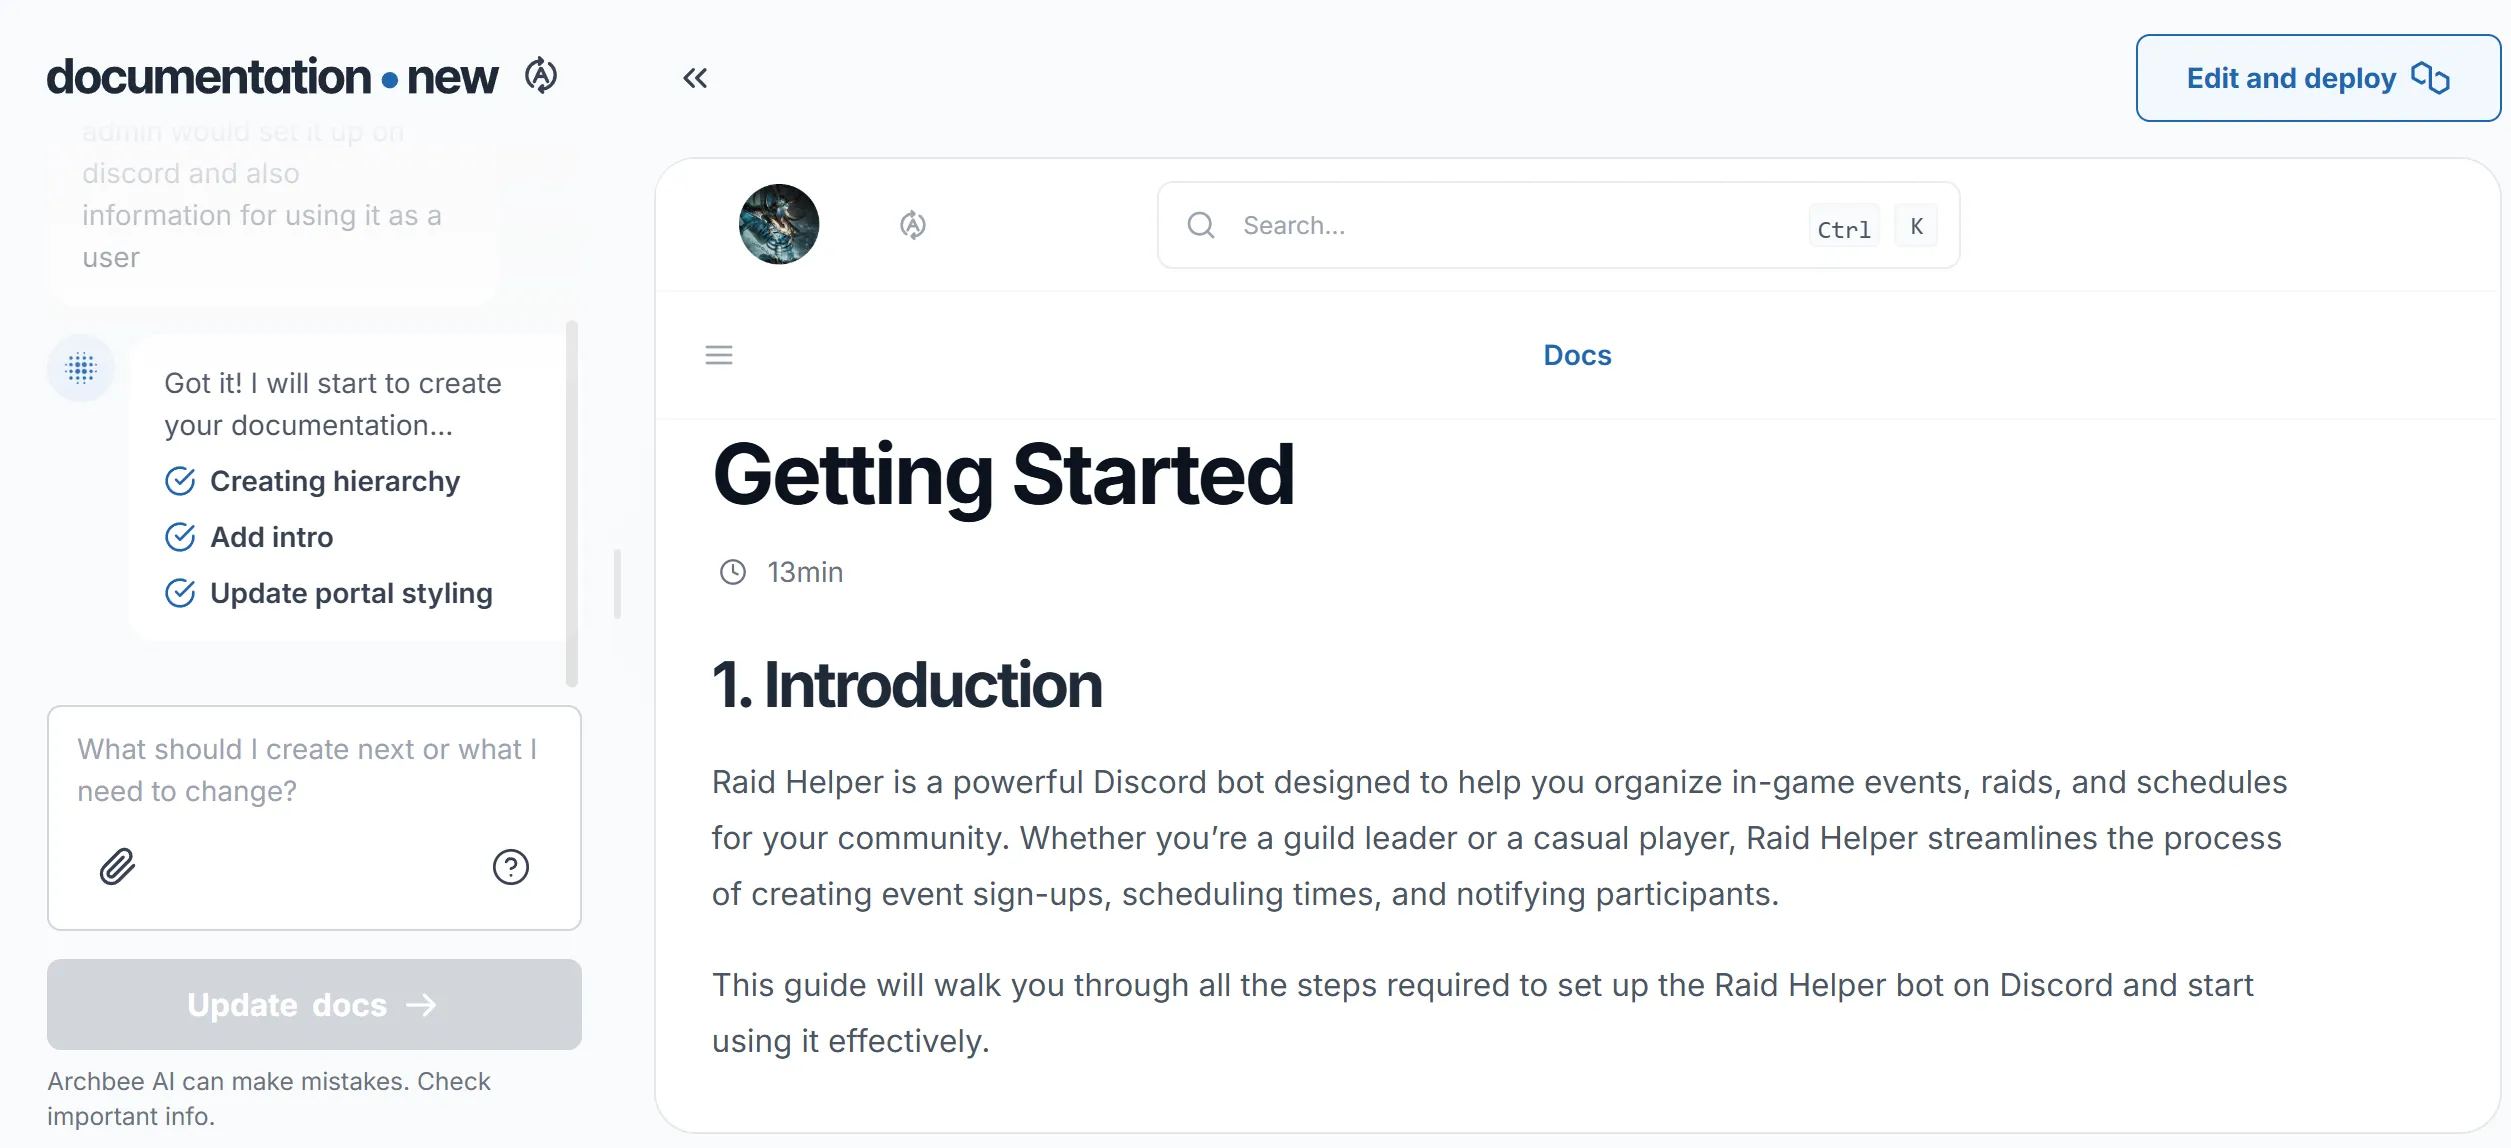Open the round portal avatar logo
Viewport: 2511px width, 1148px height.
pyautogui.click(x=779, y=224)
